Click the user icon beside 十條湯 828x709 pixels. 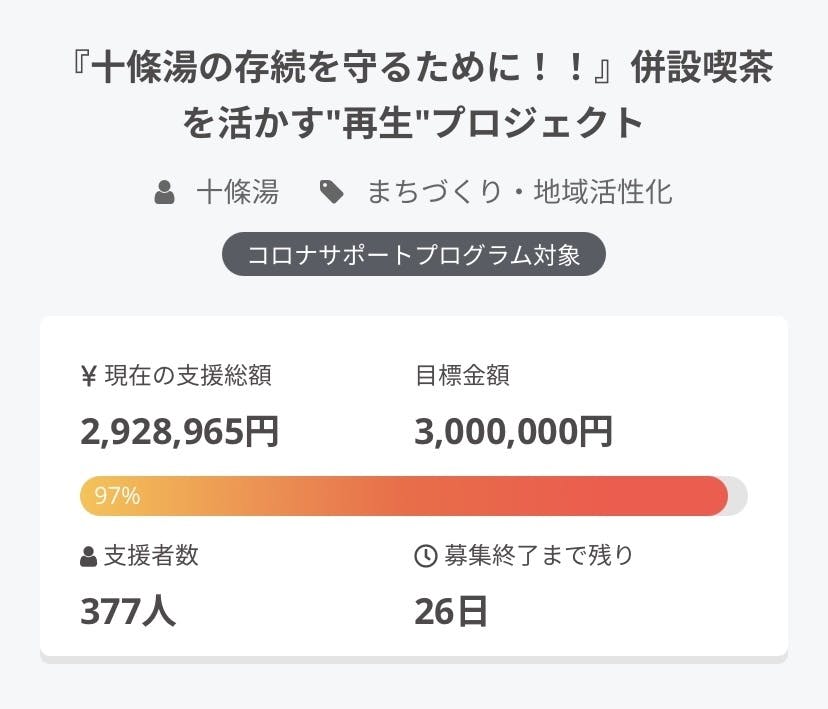[165, 192]
